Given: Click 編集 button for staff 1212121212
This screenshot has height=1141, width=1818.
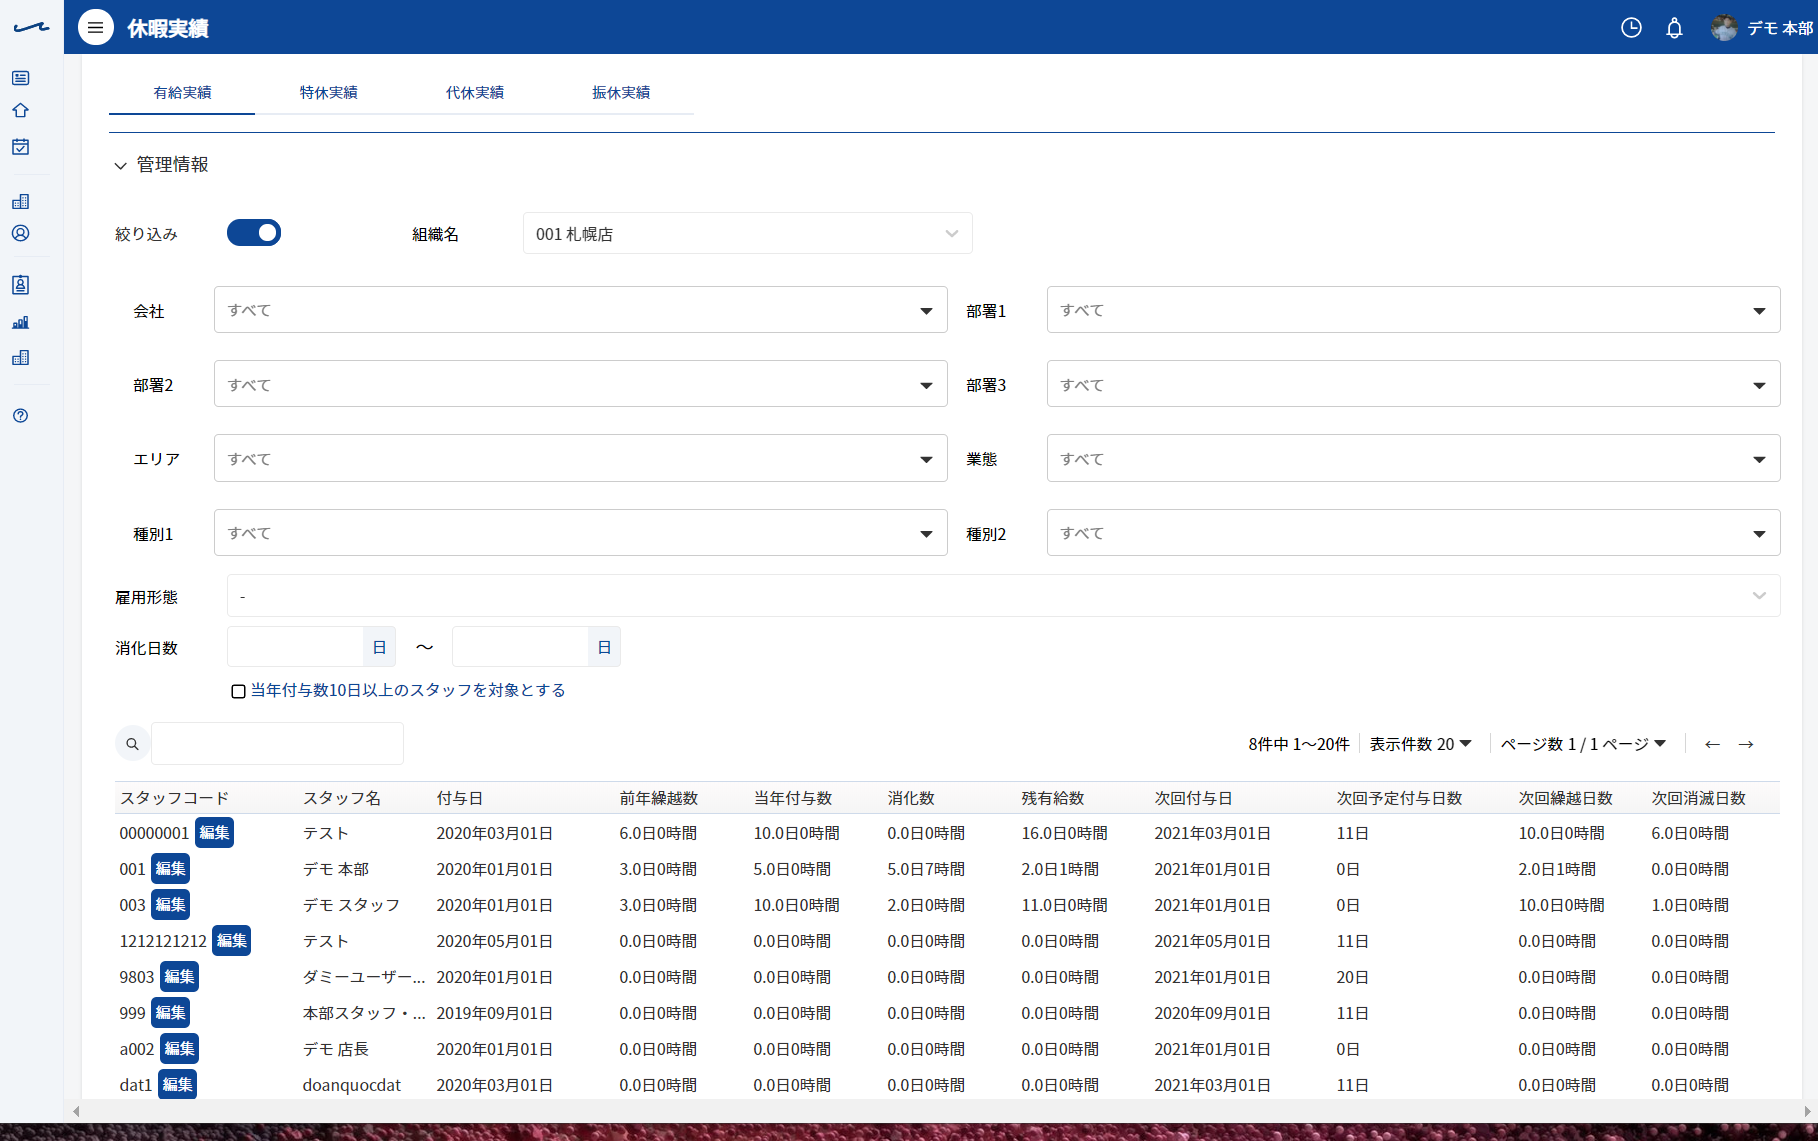Looking at the screenshot, I should point(232,941).
